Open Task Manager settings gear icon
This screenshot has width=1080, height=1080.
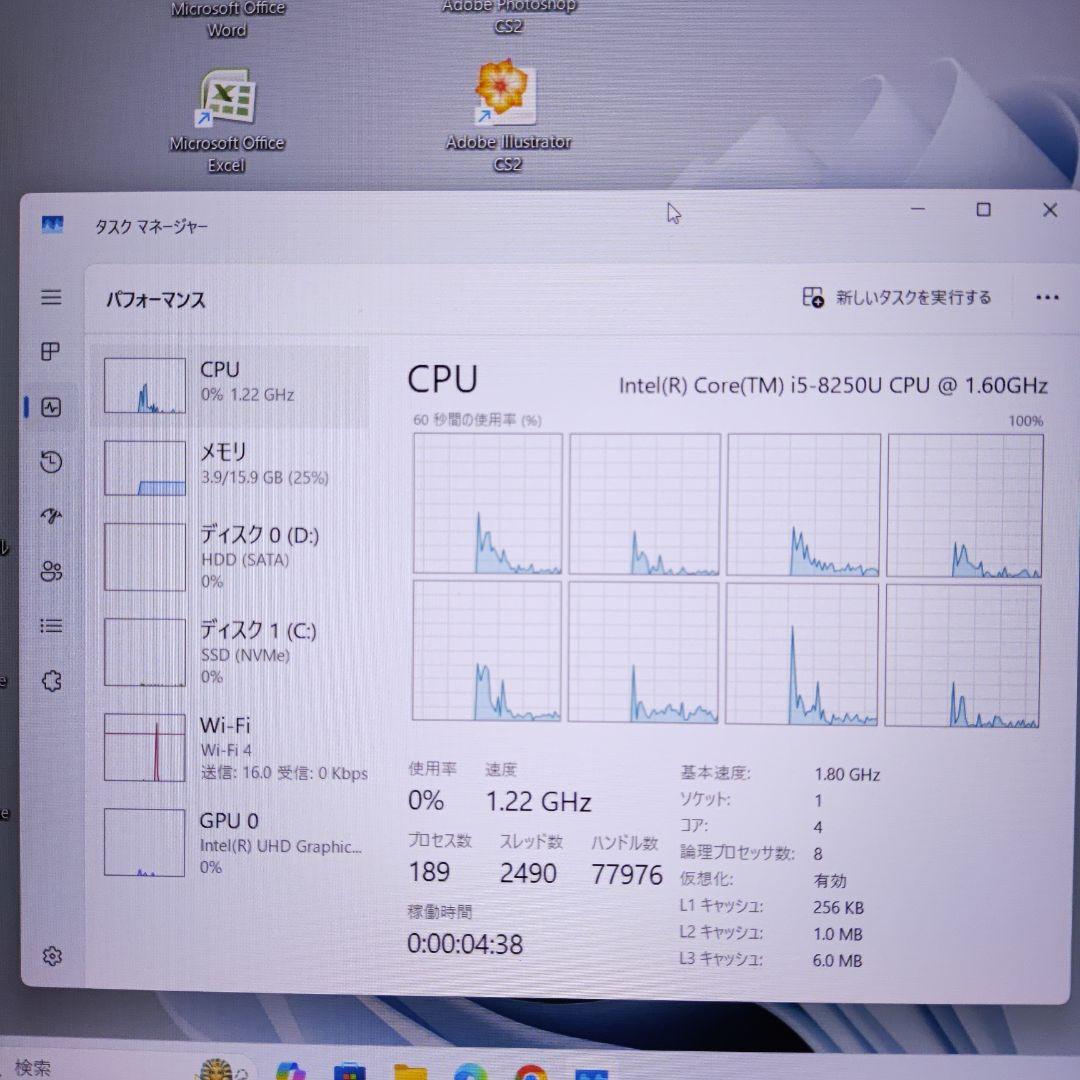[52, 956]
